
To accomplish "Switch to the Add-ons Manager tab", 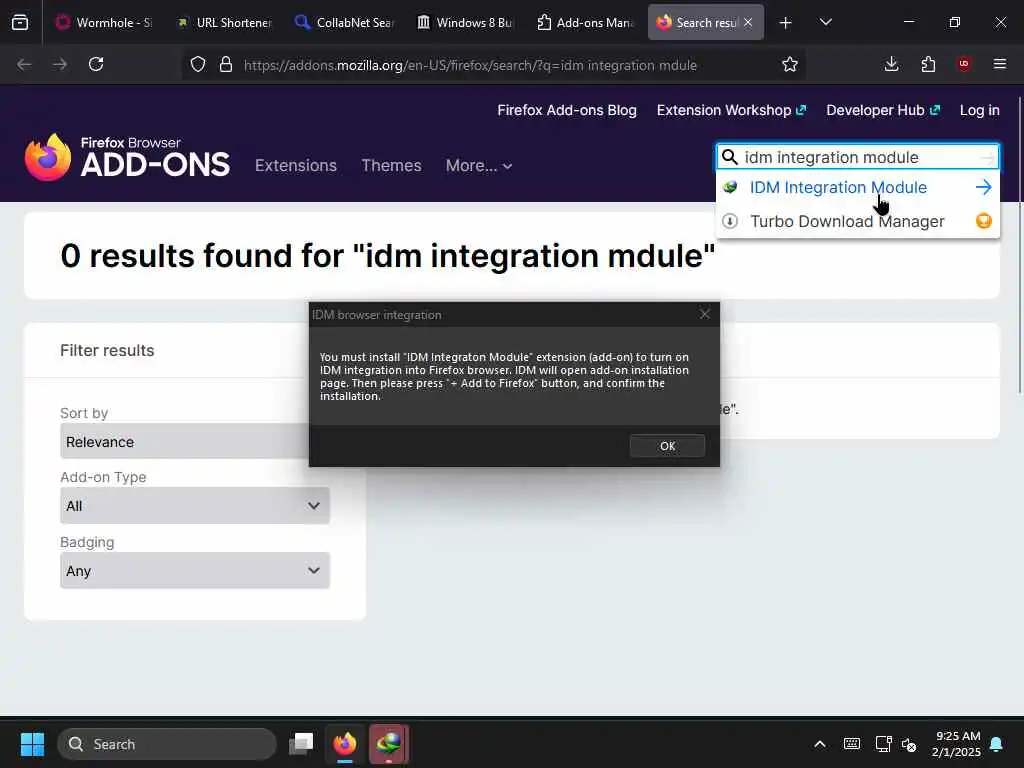I will (585, 22).
